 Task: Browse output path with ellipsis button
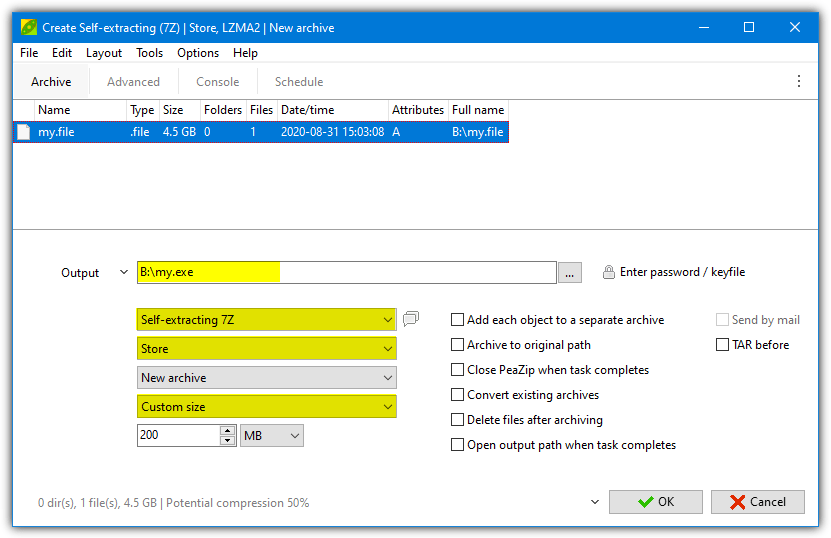570,272
